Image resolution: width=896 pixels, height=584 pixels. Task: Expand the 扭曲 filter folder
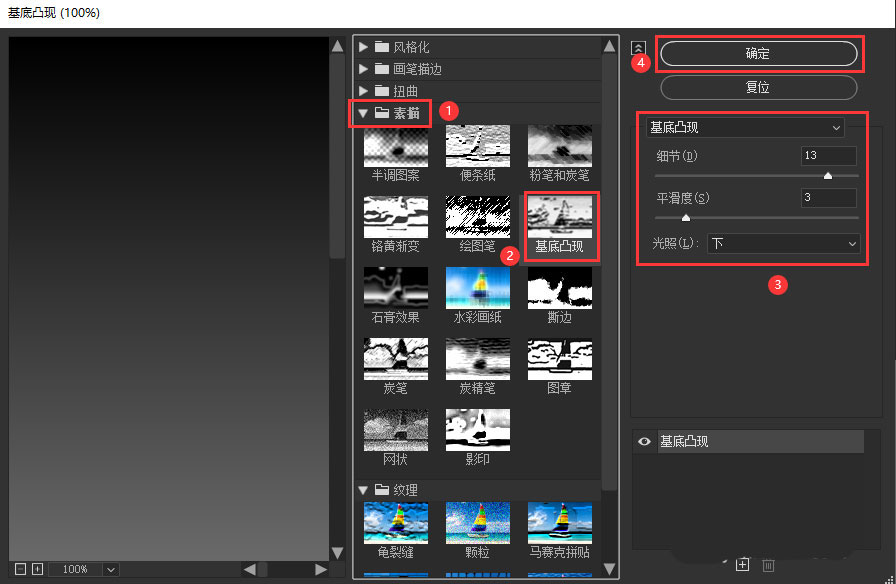[363, 91]
